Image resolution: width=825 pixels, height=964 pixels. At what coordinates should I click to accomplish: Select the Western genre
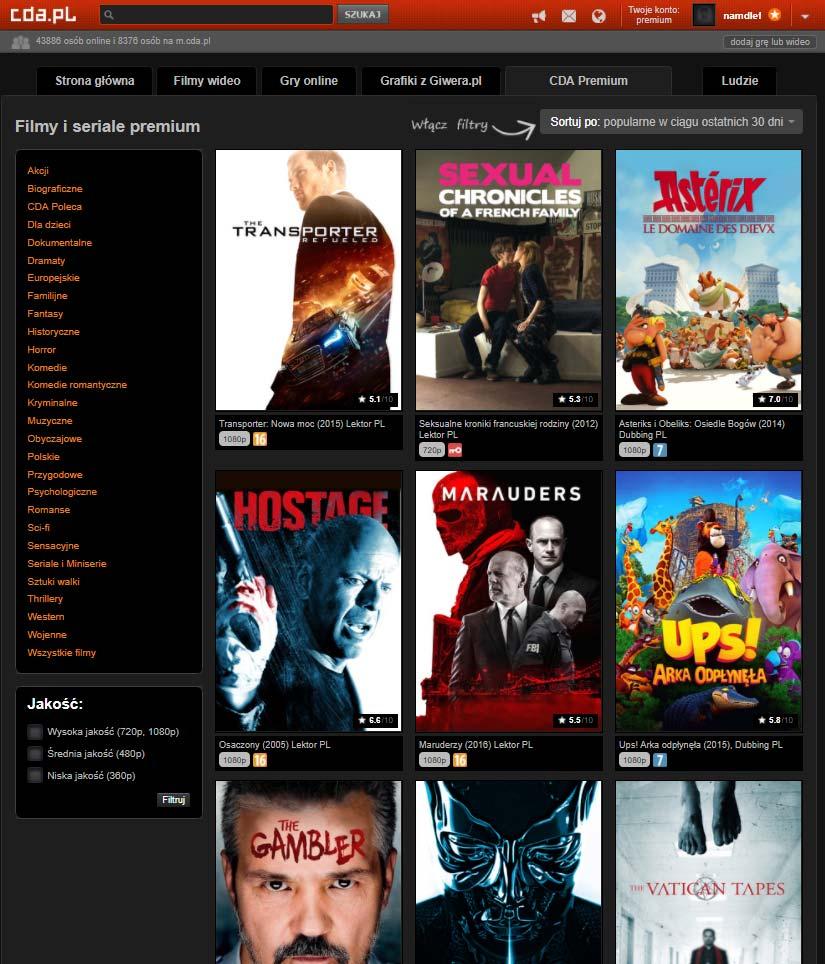[45, 617]
